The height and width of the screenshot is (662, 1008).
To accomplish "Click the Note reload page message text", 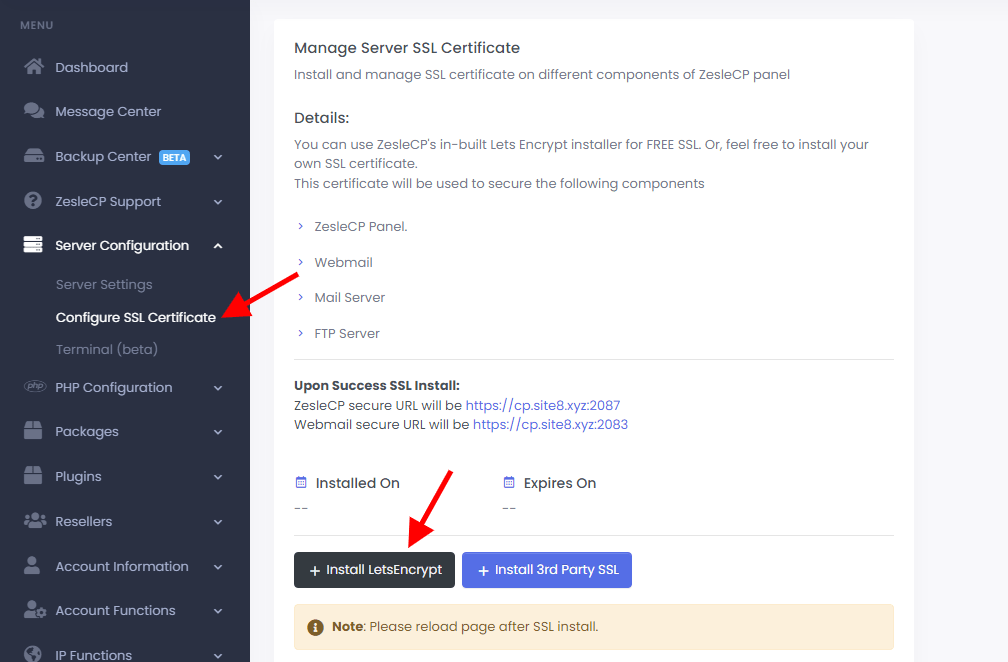I will coord(465,627).
